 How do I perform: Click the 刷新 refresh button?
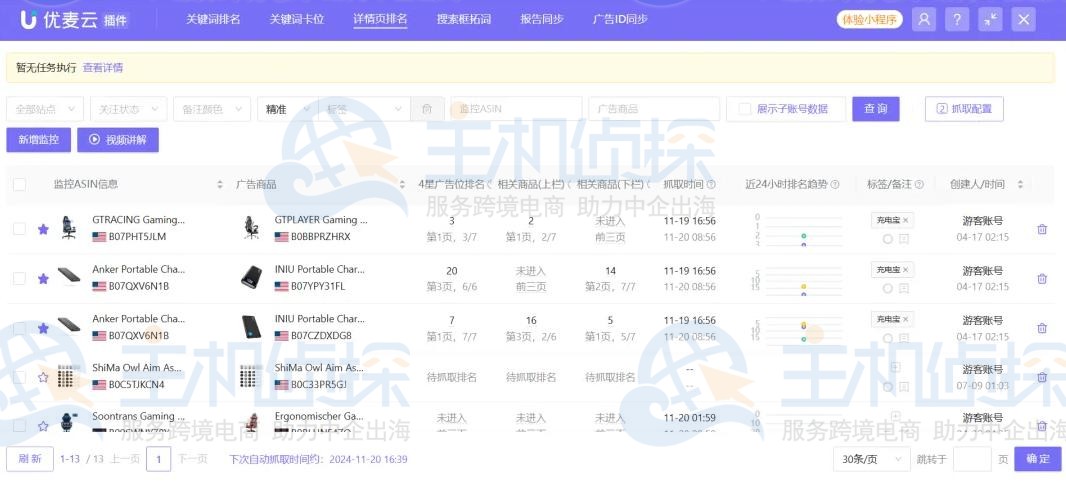coord(30,459)
